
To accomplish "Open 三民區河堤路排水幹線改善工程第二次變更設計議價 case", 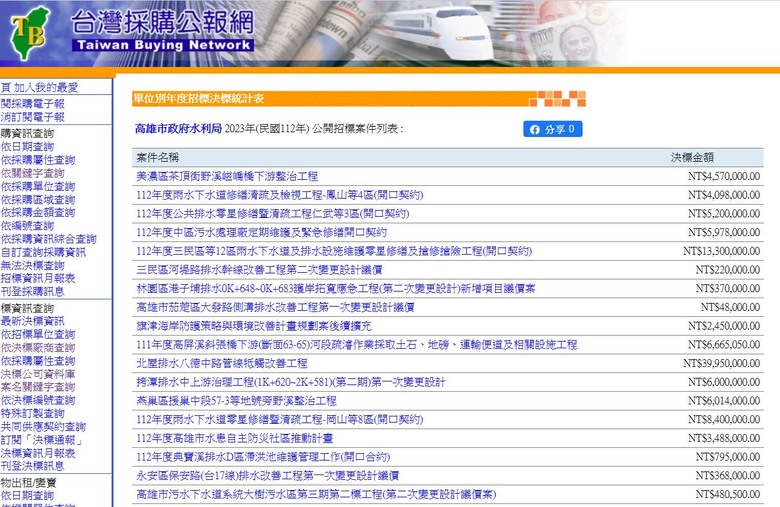I will tap(260, 270).
